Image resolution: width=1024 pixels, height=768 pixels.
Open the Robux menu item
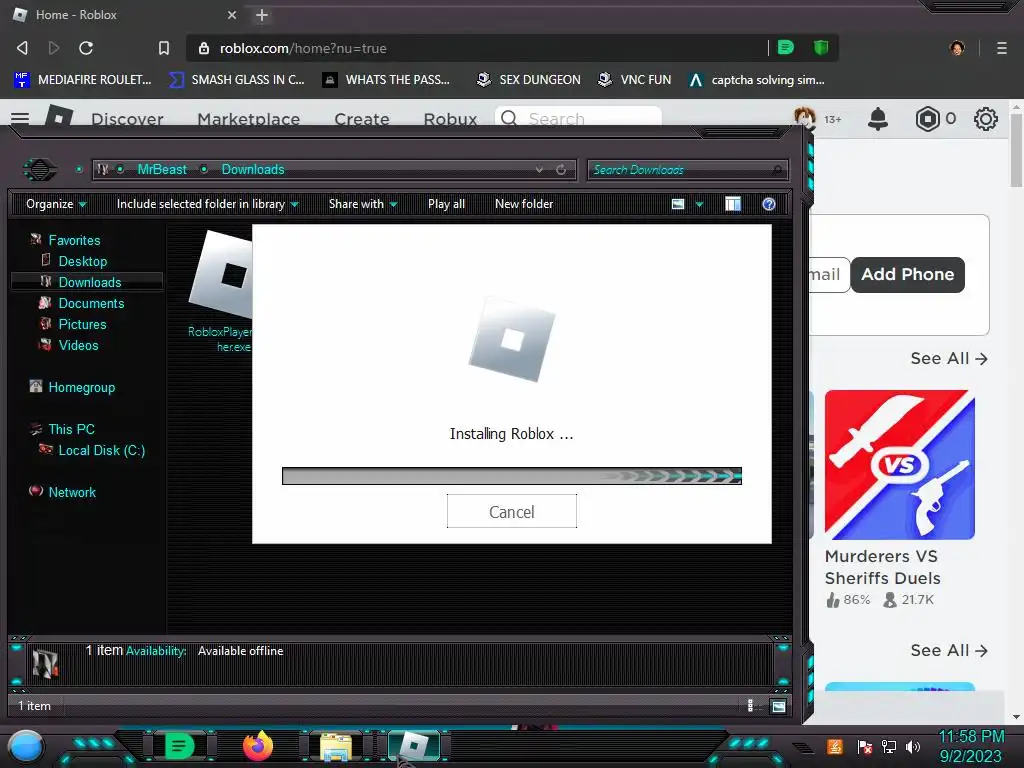pos(451,119)
